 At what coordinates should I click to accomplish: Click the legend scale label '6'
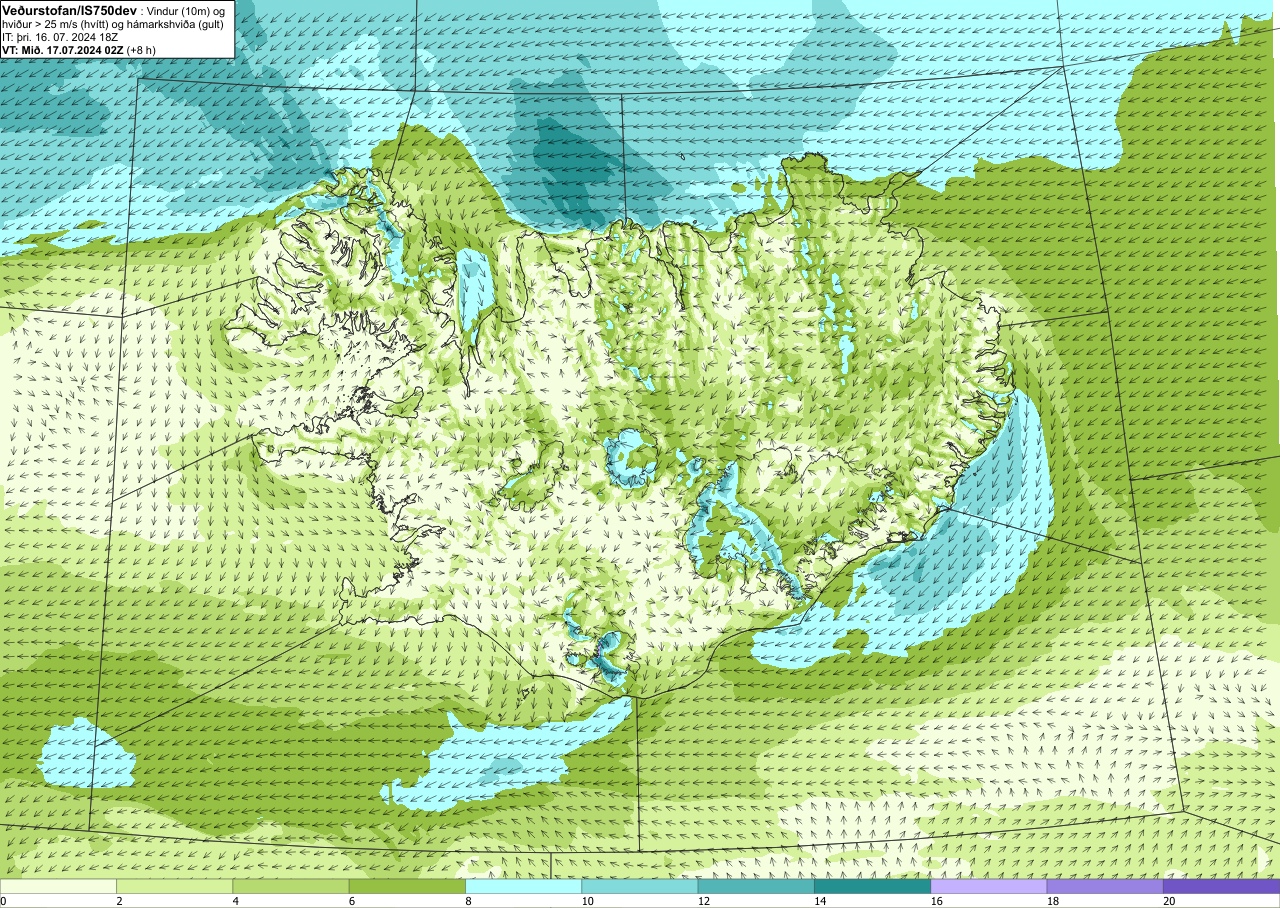point(351,901)
